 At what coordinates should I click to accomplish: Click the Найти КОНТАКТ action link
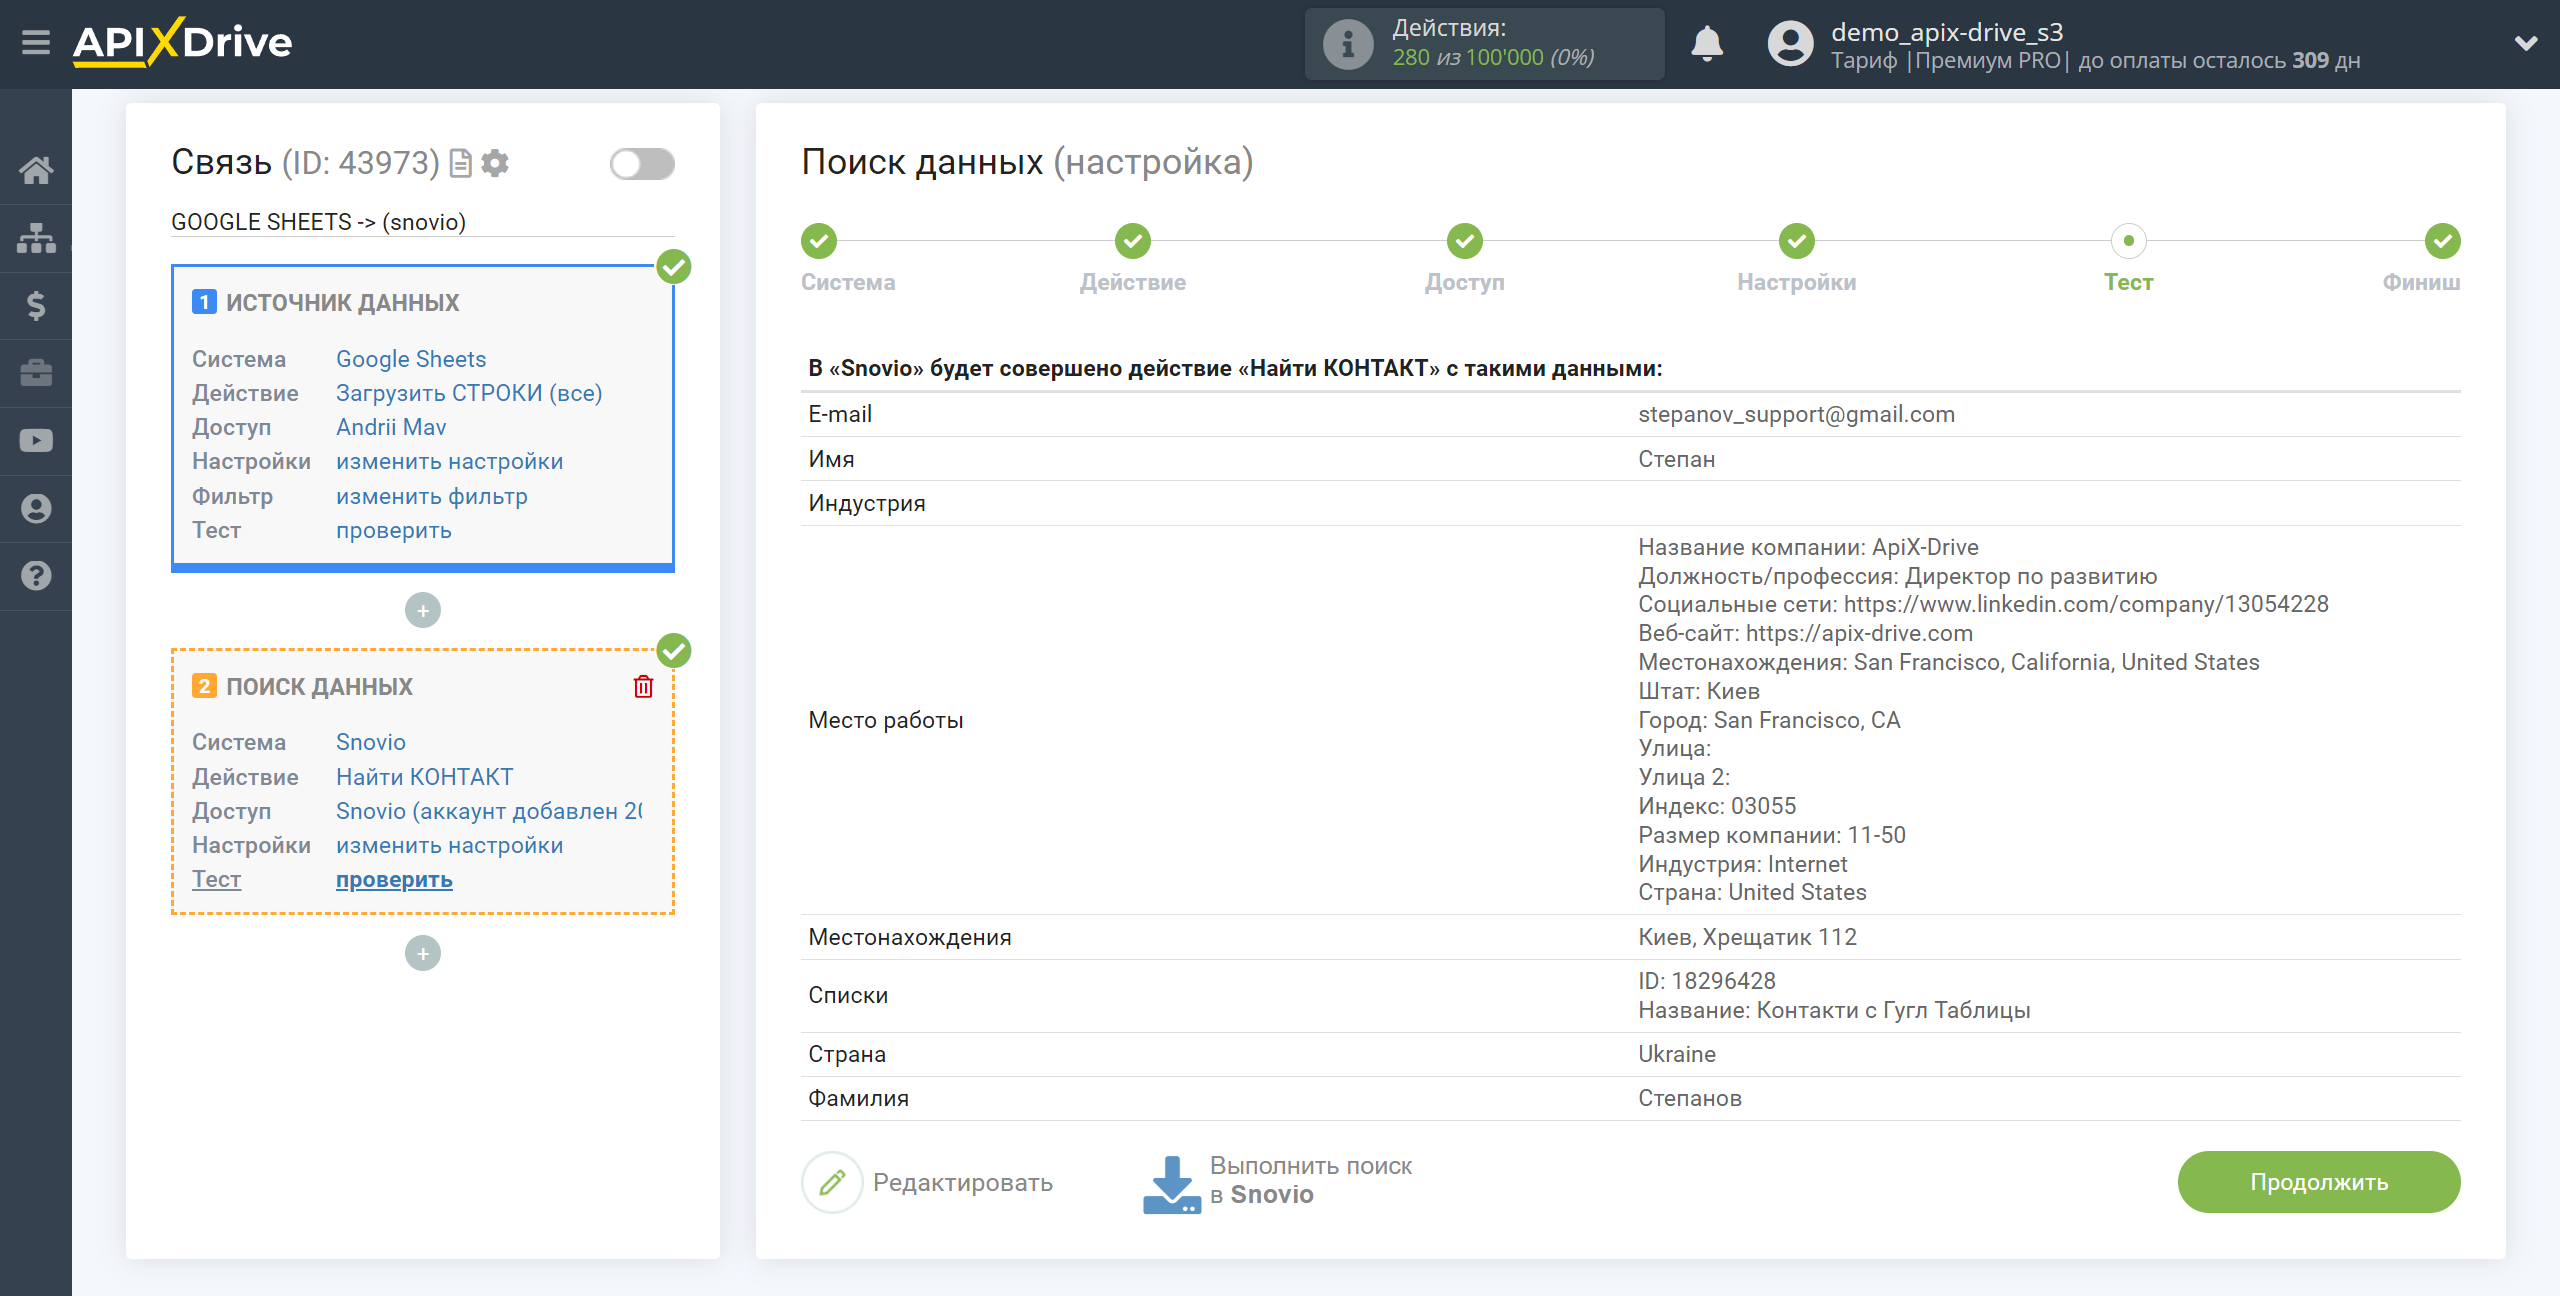pyautogui.click(x=425, y=777)
